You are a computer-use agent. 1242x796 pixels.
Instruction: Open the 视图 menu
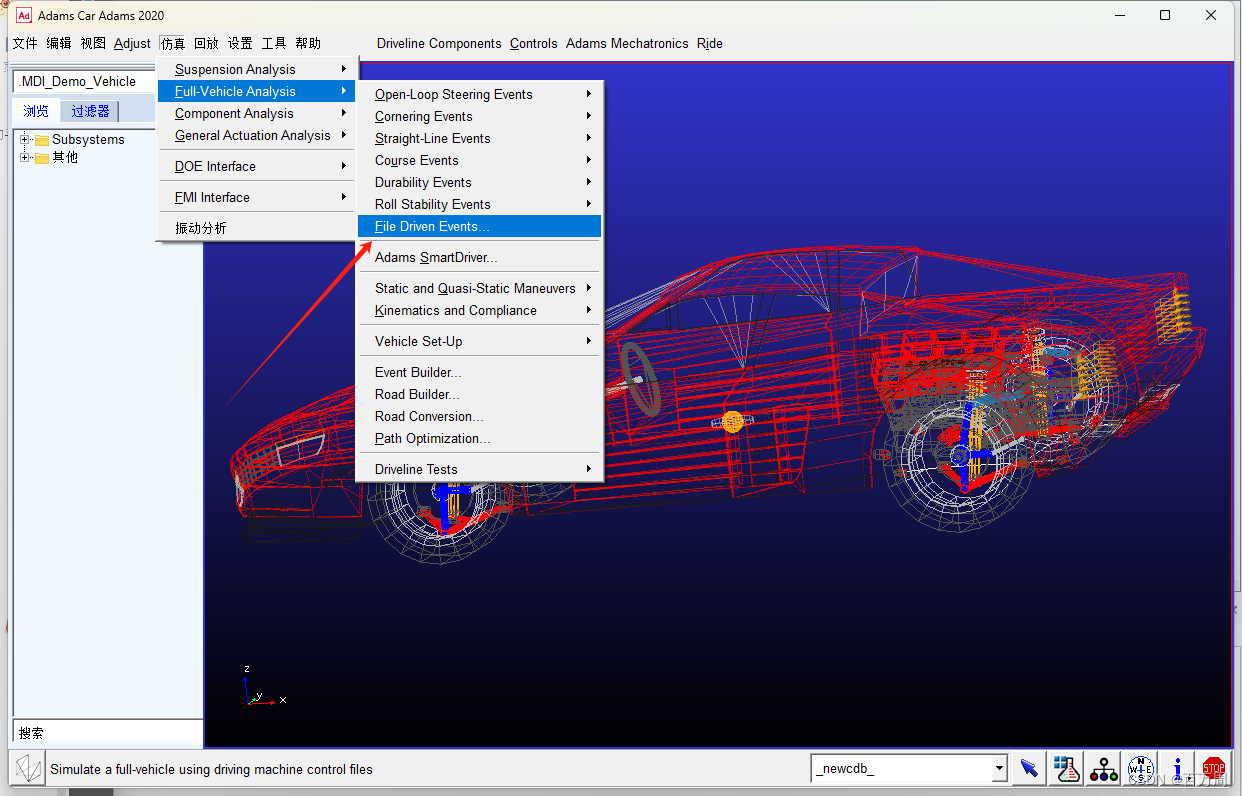(93, 43)
